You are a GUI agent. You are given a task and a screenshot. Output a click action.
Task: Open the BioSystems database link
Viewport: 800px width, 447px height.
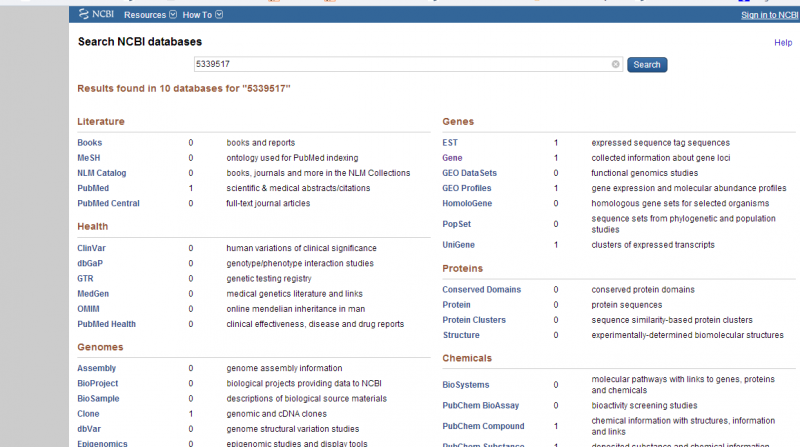coord(466,385)
